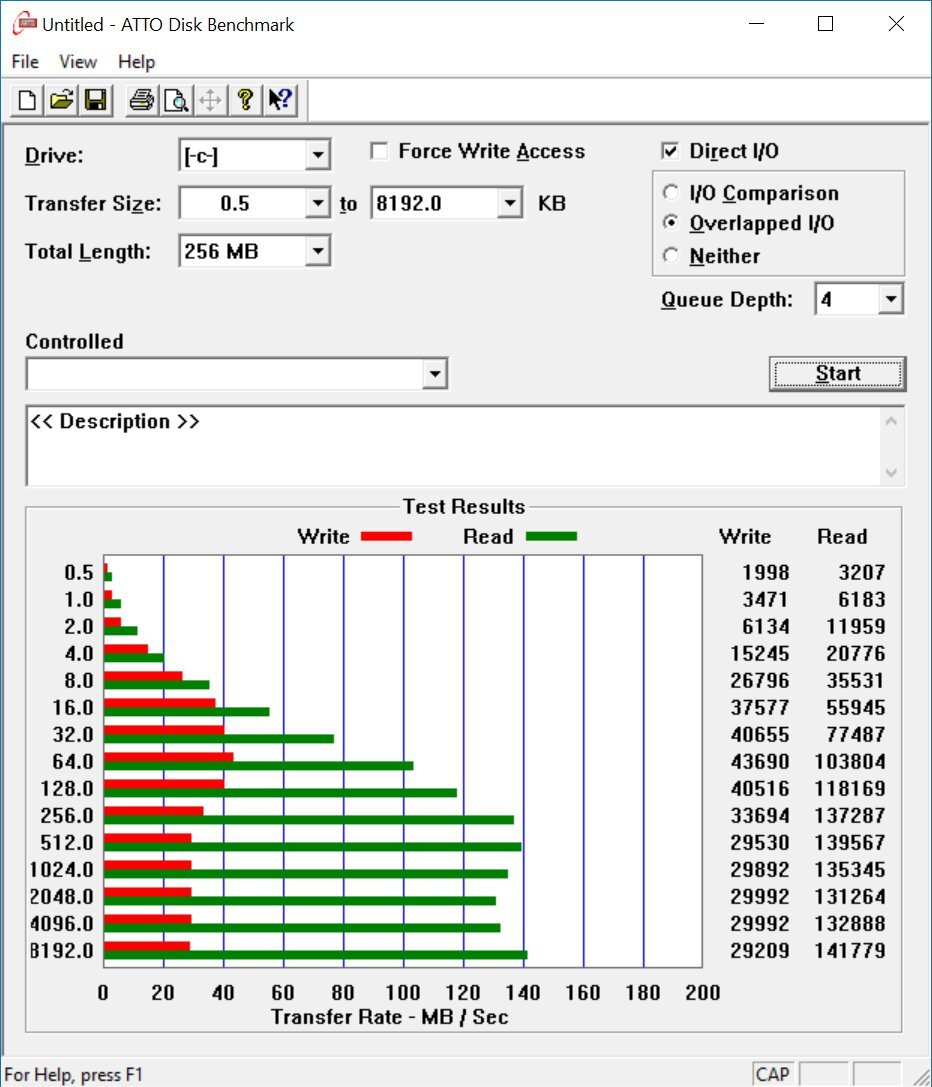Open the View menu
The image size is (932, 1087).
click(x=78, y=62)
